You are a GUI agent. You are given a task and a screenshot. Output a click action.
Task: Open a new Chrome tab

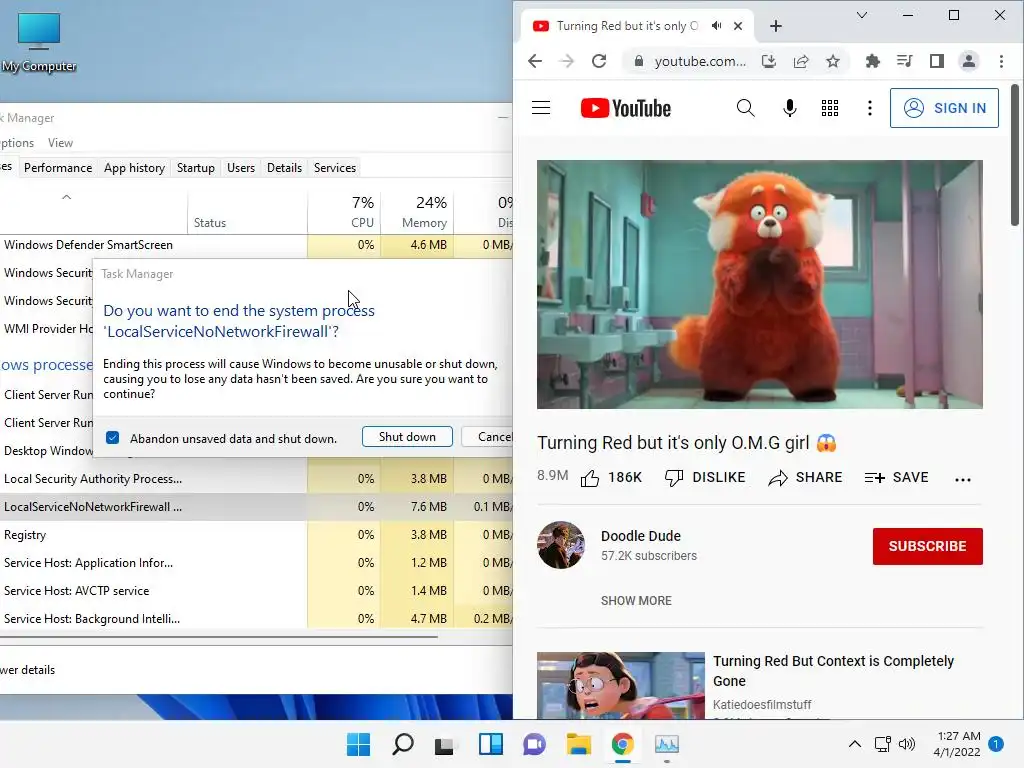pos(775,26)
